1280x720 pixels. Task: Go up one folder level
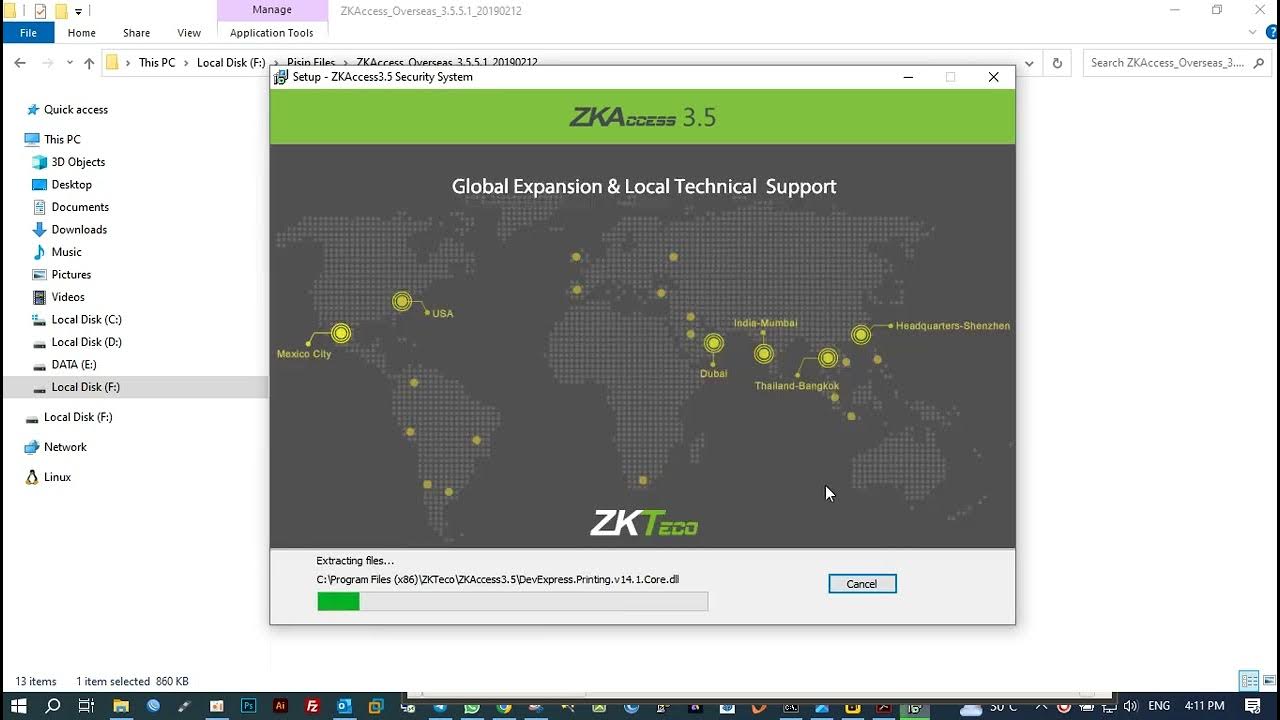[x=89, y=63]
